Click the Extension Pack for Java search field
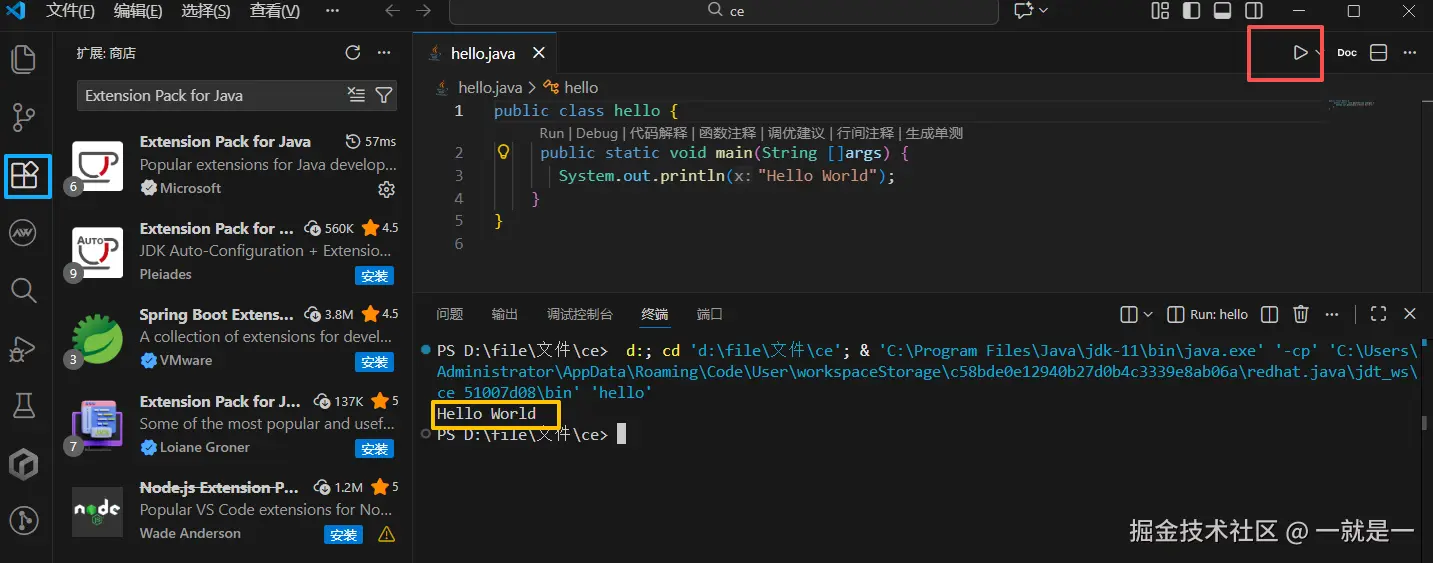The image size is (1433, 563). click(210, 96)
